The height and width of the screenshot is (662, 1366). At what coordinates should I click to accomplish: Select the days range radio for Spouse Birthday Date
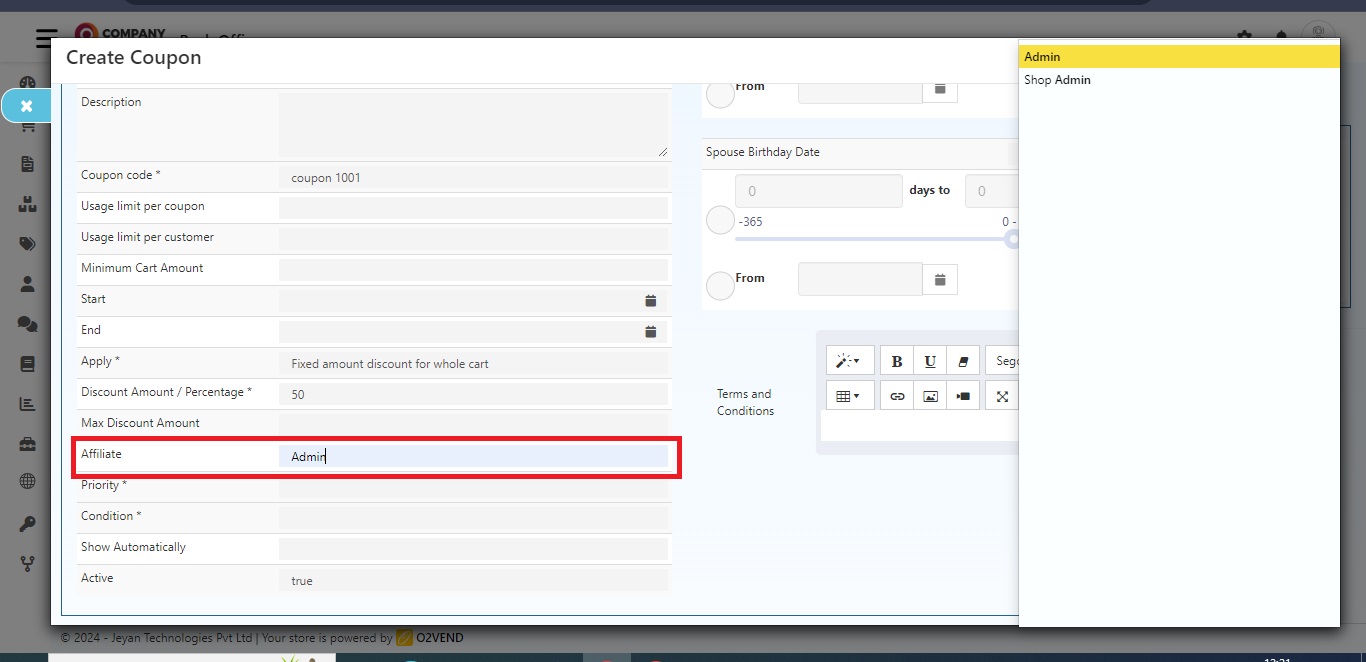click(719, 220)
